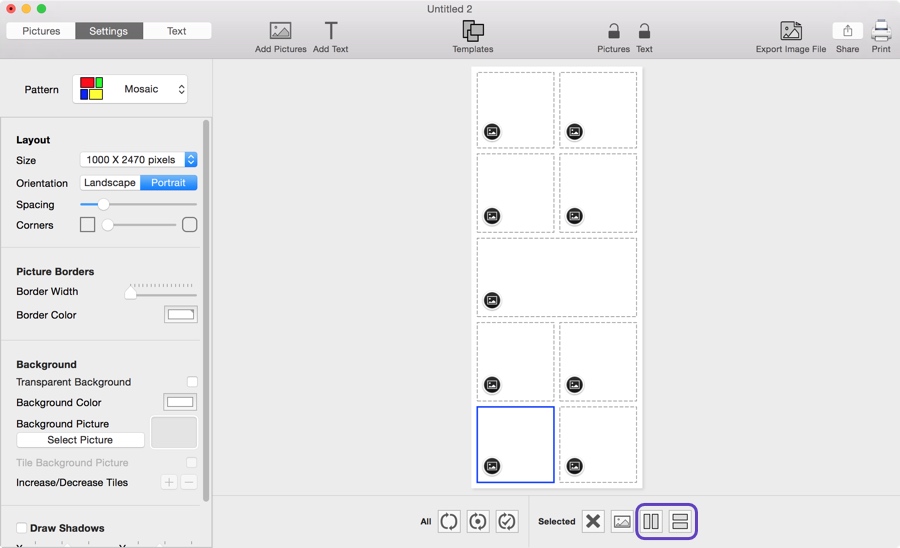Select Landscape orientation
Viewport: 900px width, 548px height.
(x=110, y=182)
